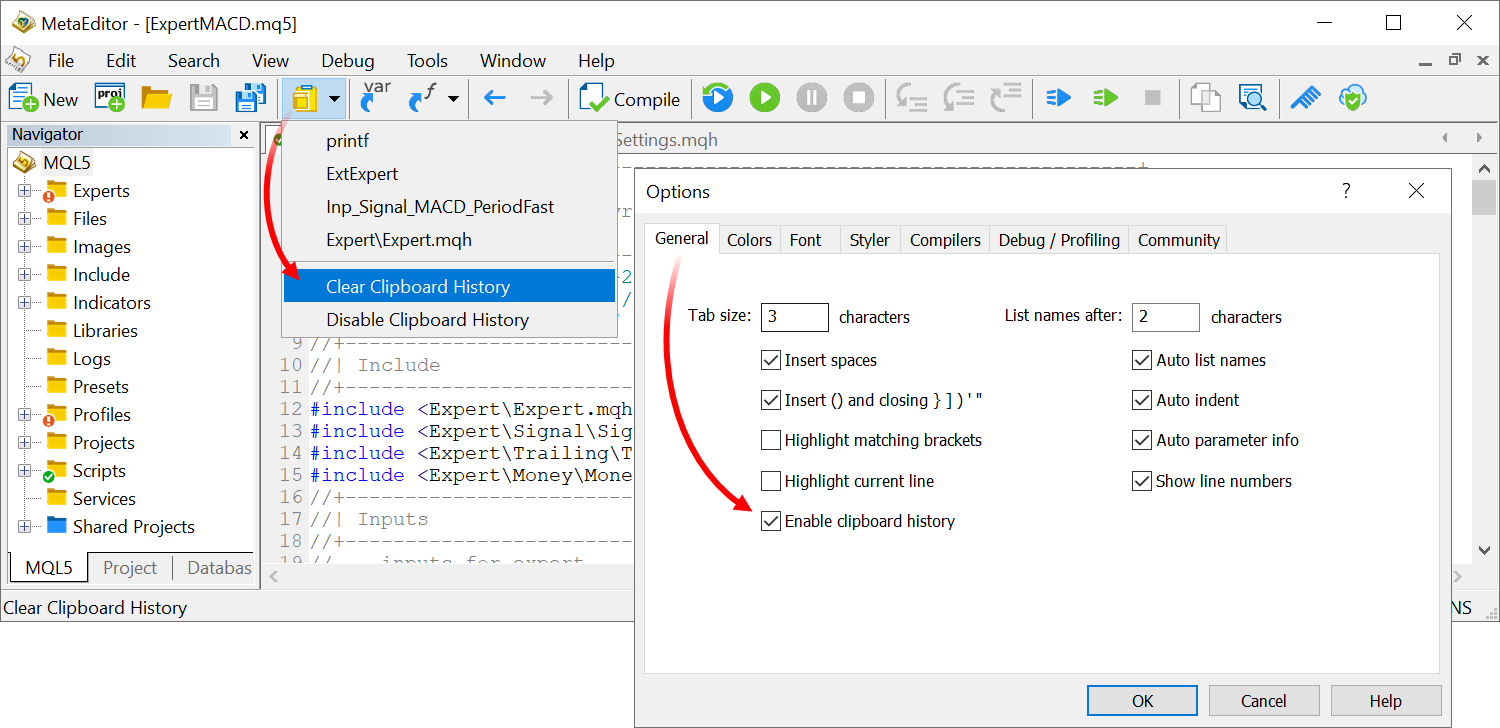Uncheck Show line numbers option
The width and height of the screenshot is (1500, 728).
click(1142, 481)
